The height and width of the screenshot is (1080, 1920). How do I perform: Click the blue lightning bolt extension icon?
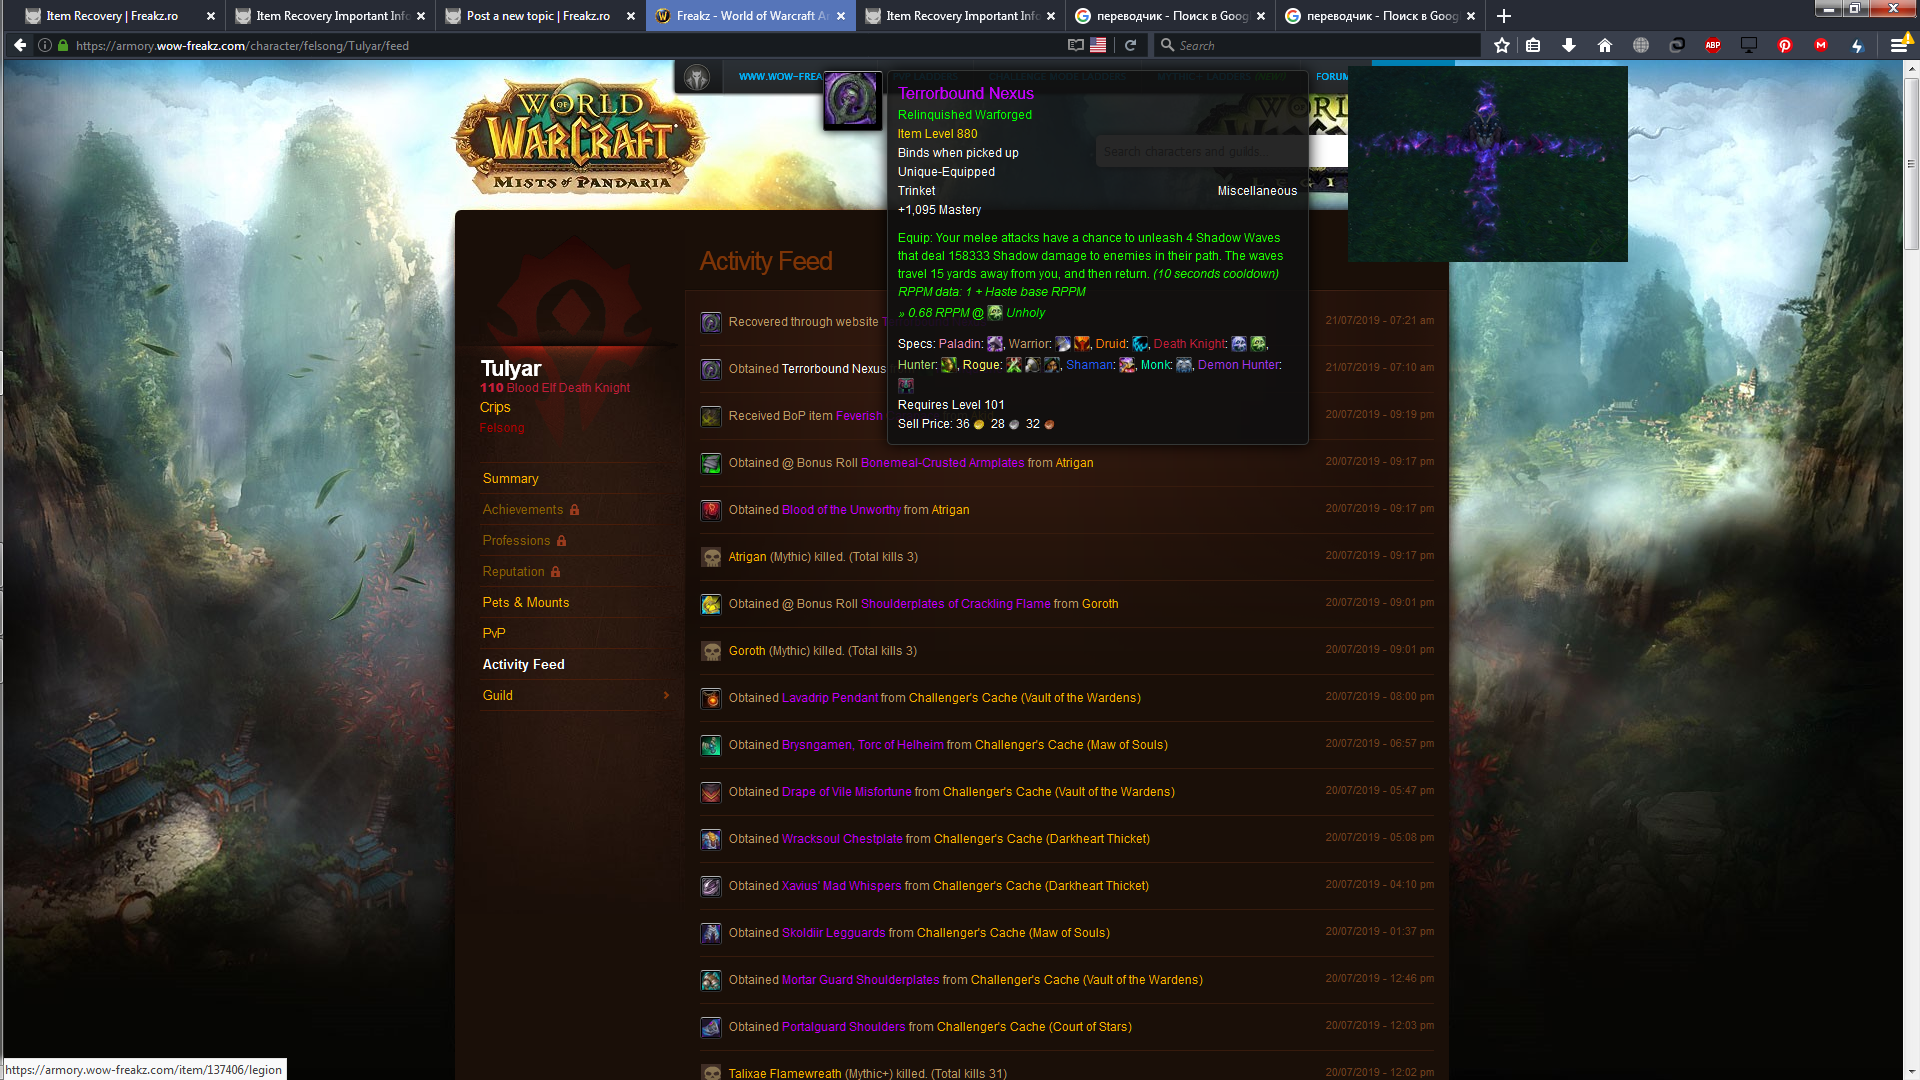[1857, 45]
